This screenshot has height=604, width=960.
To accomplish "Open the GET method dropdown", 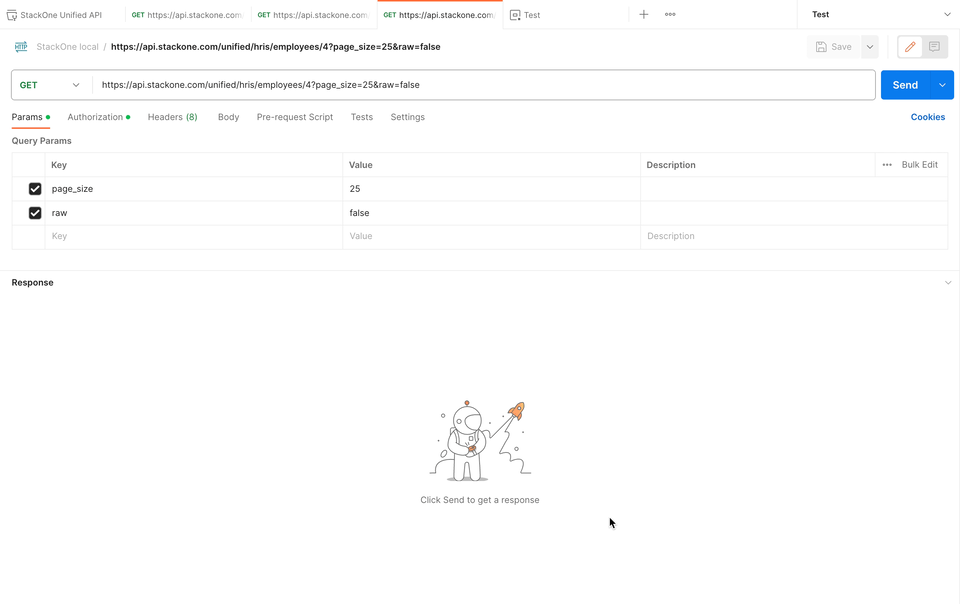I will click(51, 85).
